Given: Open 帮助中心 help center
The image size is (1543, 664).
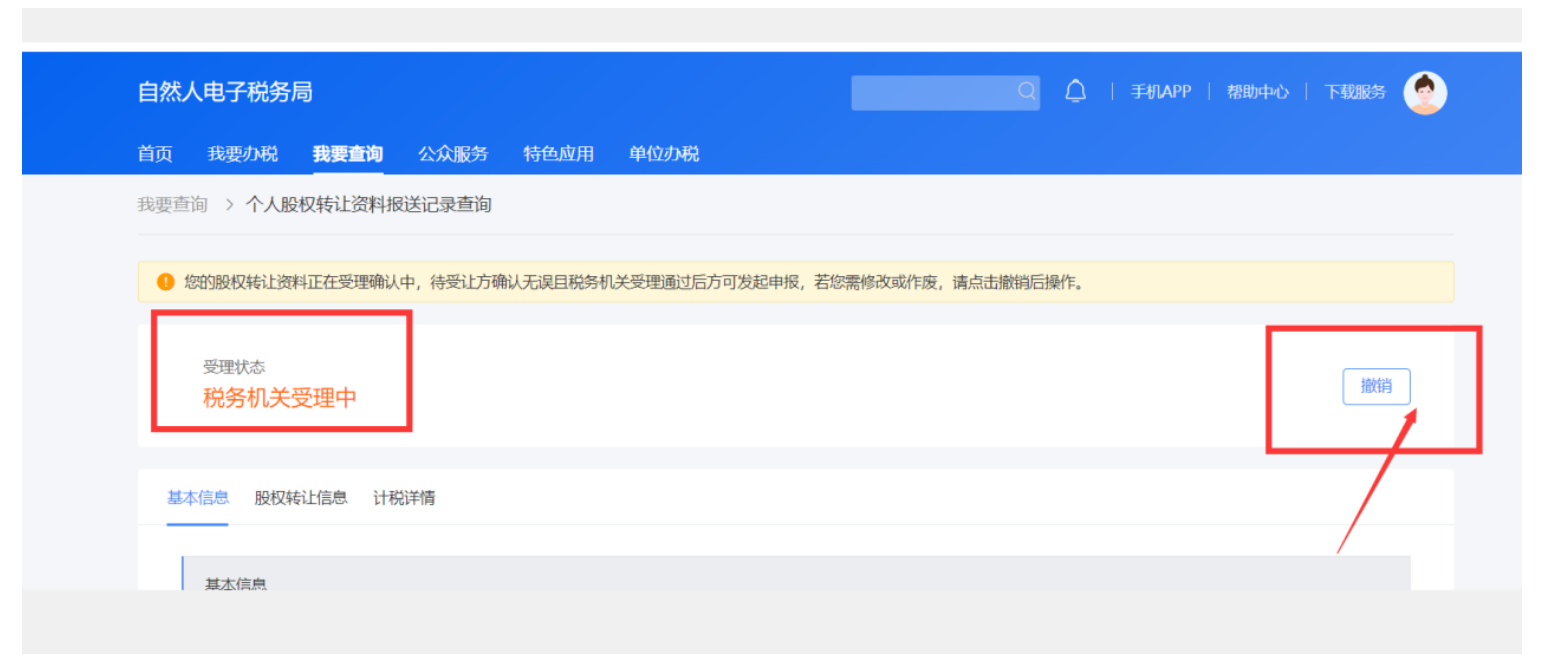Looking at the screenshot, I should (x=1258, y=92).
